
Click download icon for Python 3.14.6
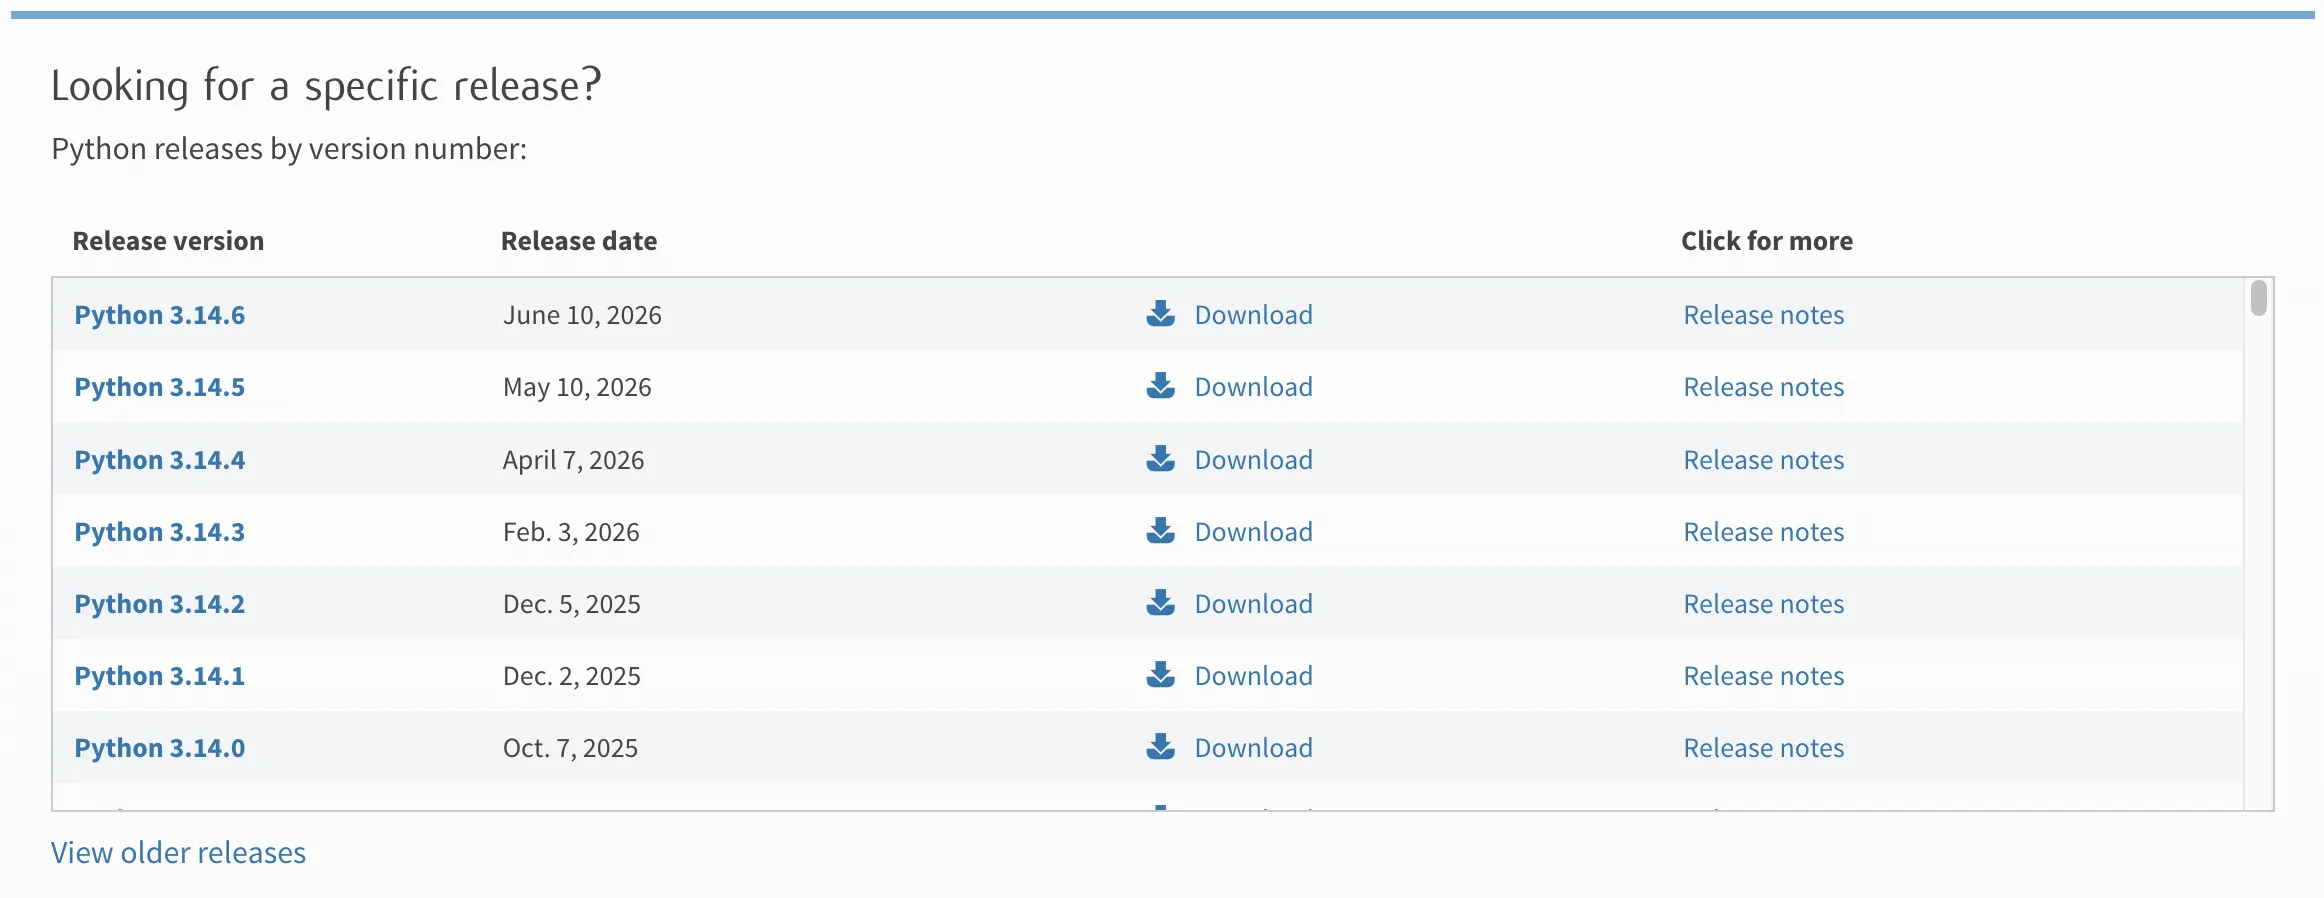tap(1160, 314)
